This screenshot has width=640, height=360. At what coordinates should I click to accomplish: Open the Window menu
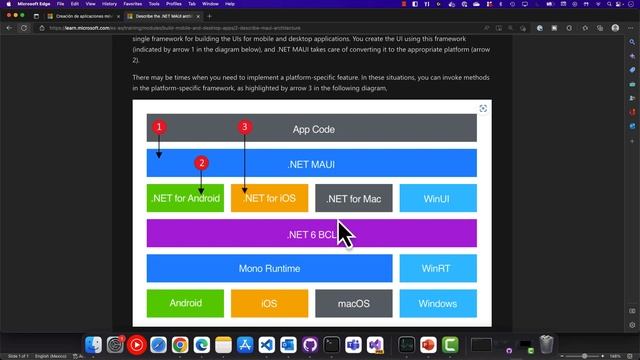[210, 4]
